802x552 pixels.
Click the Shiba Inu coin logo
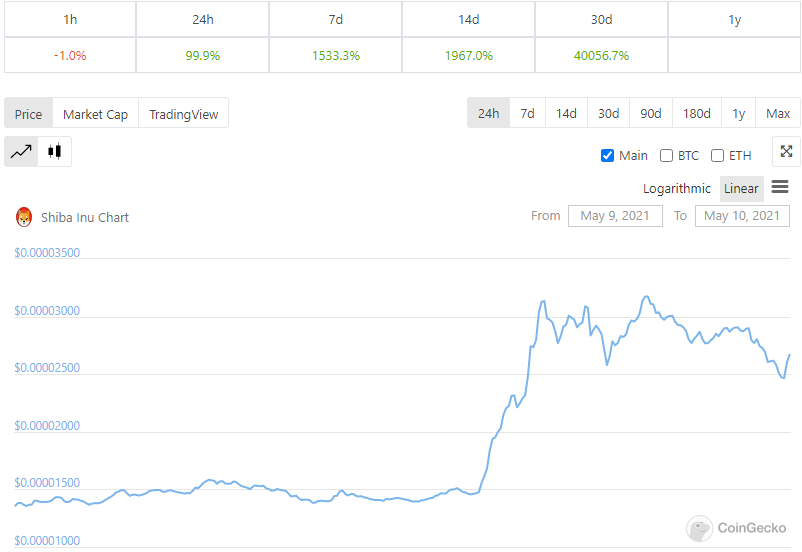click(24, 217)
